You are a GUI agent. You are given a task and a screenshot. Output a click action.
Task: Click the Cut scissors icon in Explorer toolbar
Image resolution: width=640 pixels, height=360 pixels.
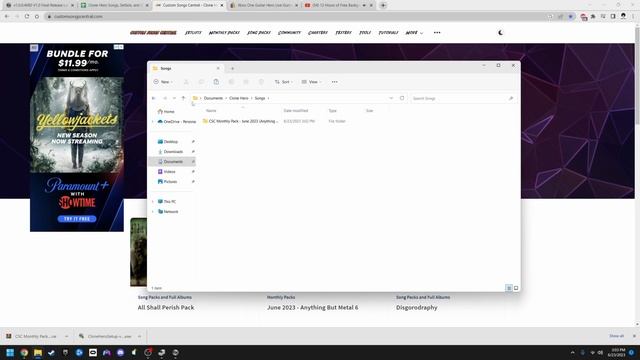(186, 82)
